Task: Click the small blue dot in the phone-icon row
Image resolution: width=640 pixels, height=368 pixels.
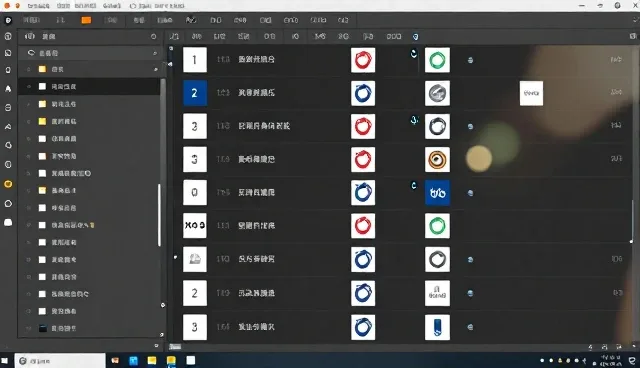Action: (x=470, y=327)
